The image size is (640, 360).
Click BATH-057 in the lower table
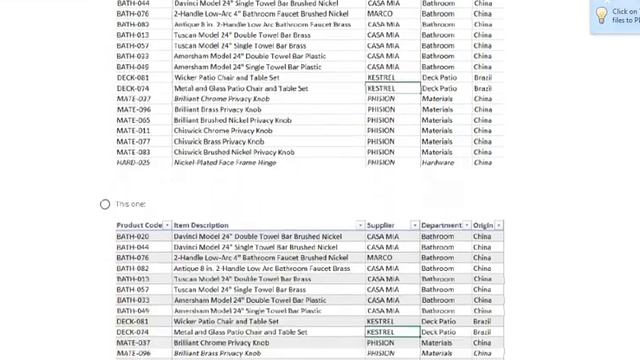[x=133, y=290]
